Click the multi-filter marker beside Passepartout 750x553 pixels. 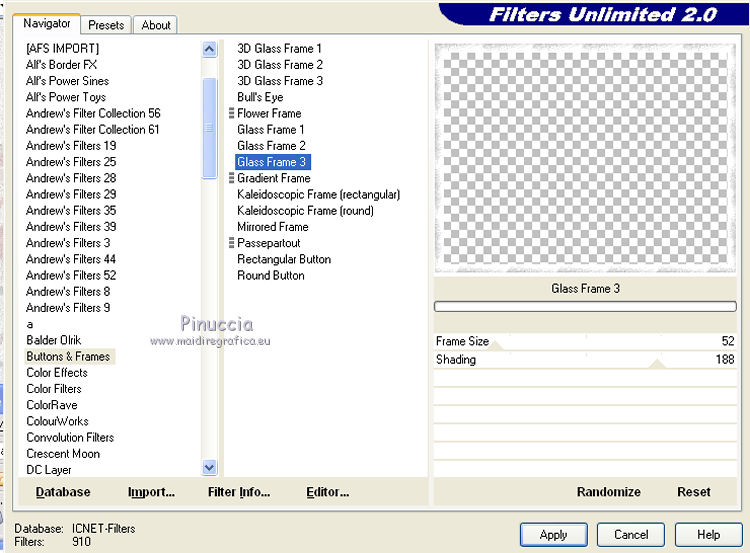click(x=232, y=243)
